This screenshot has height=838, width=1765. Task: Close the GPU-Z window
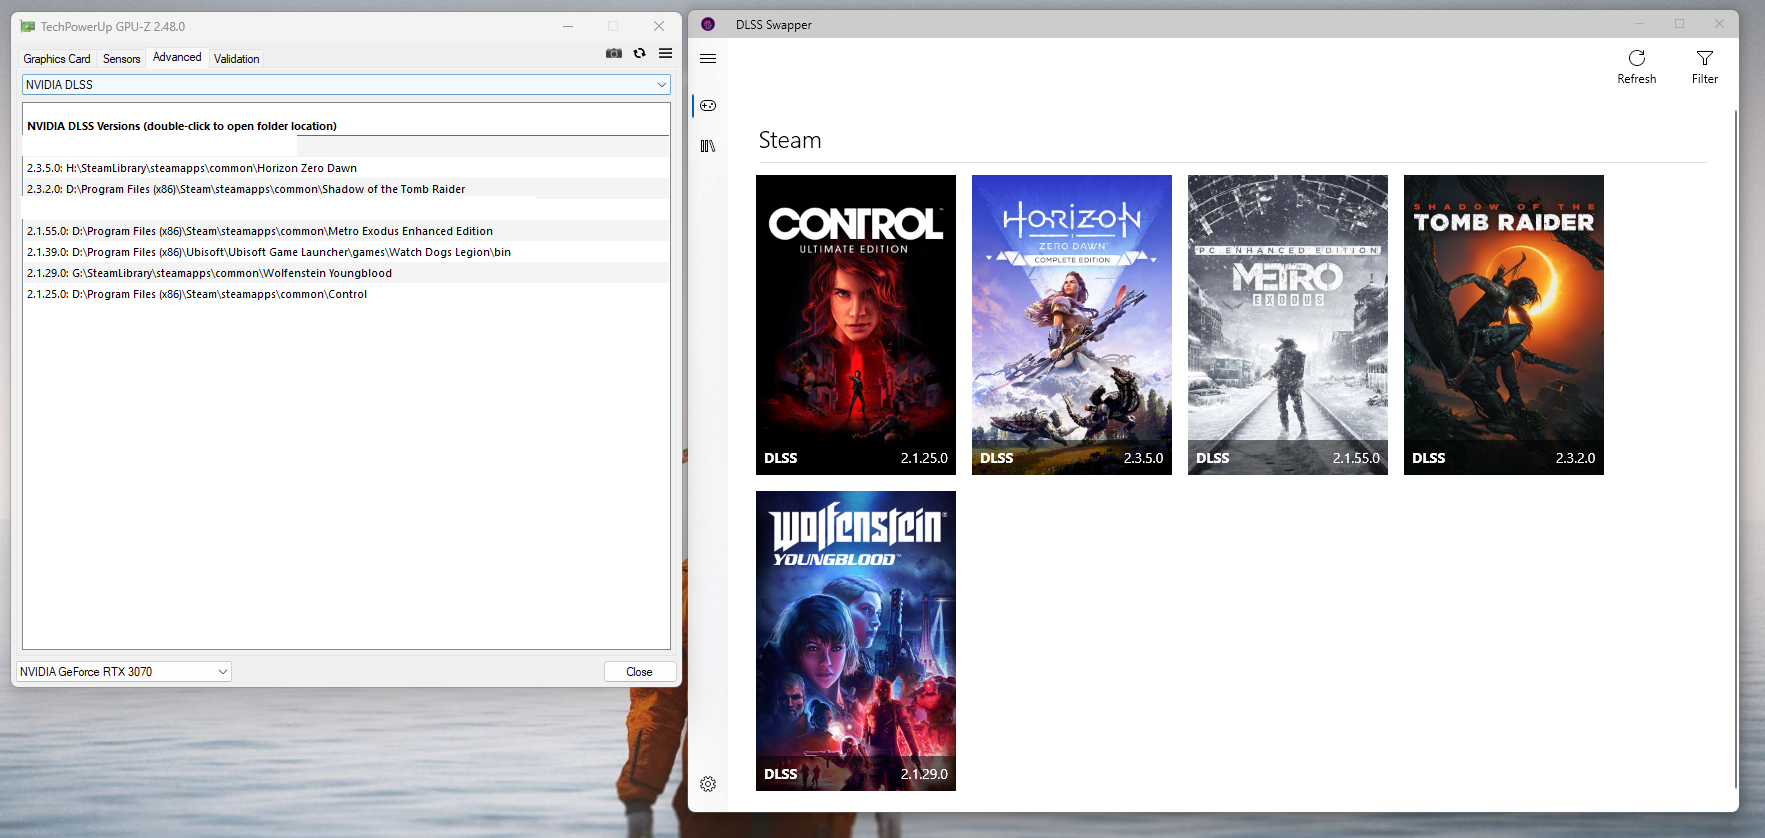point(659,26)
